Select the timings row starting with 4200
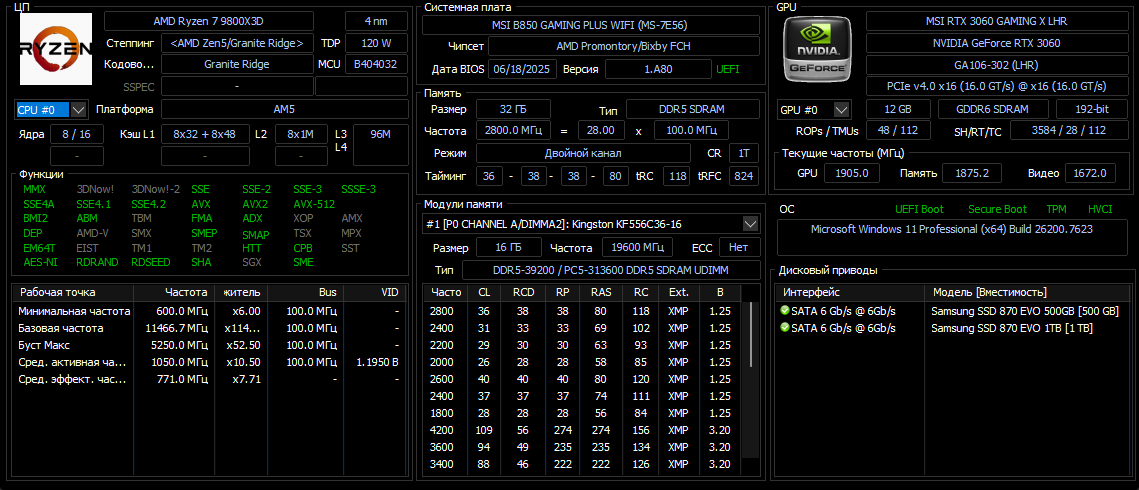The height and width of the screenshot is (490, 1139). [582, 430]
